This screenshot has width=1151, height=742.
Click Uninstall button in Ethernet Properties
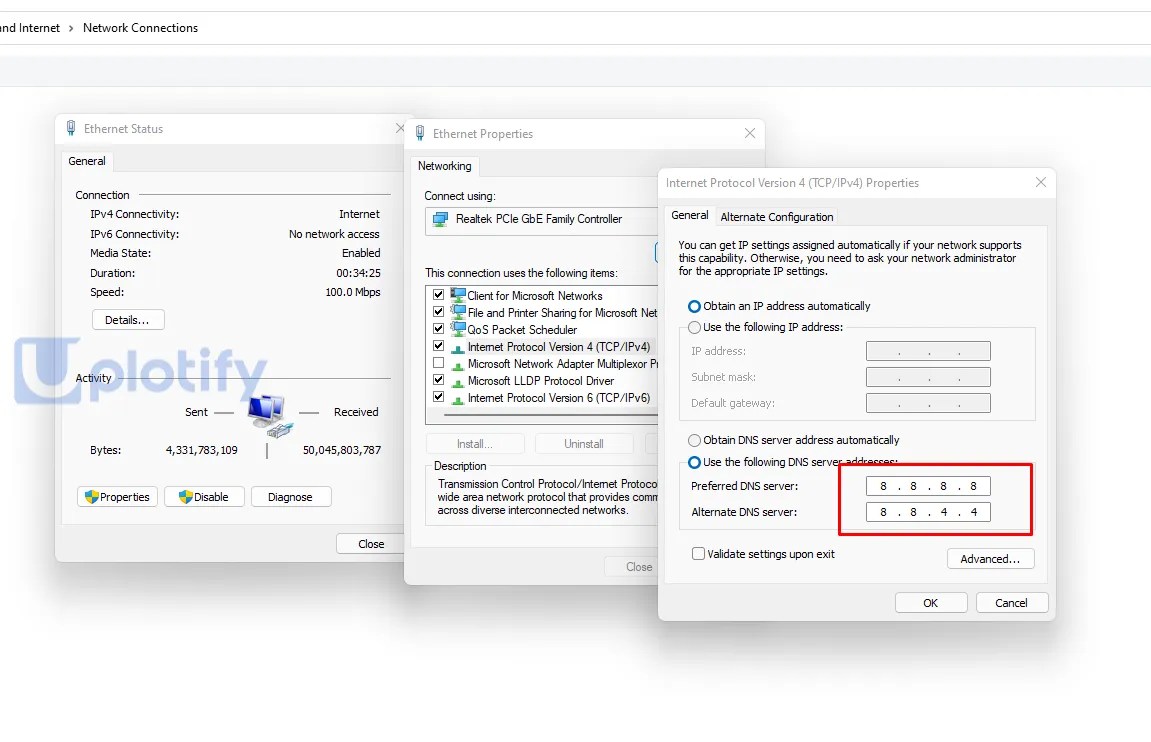coord(584,444)
